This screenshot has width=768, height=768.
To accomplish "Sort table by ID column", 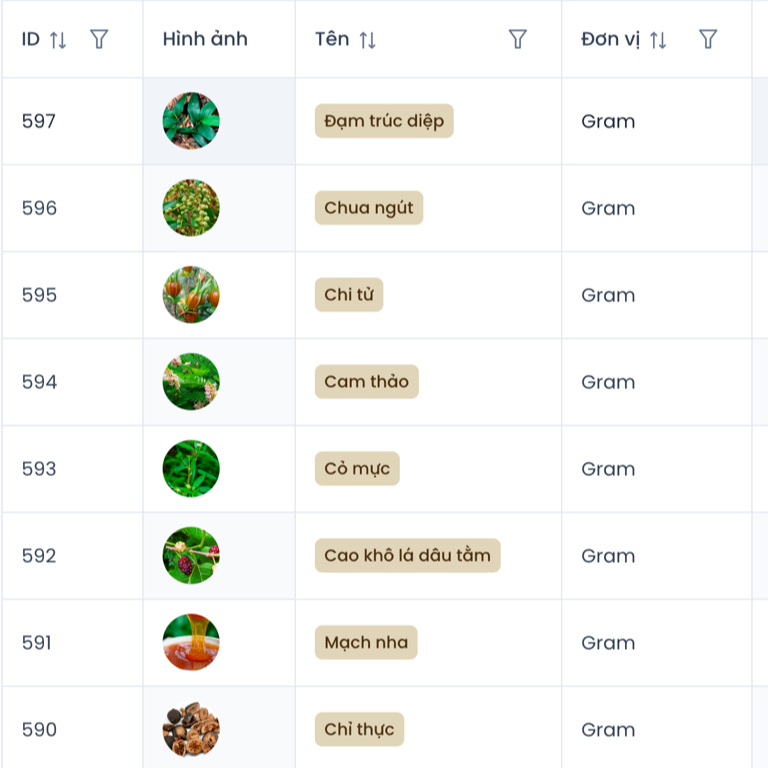I will (x=58, y=40).
